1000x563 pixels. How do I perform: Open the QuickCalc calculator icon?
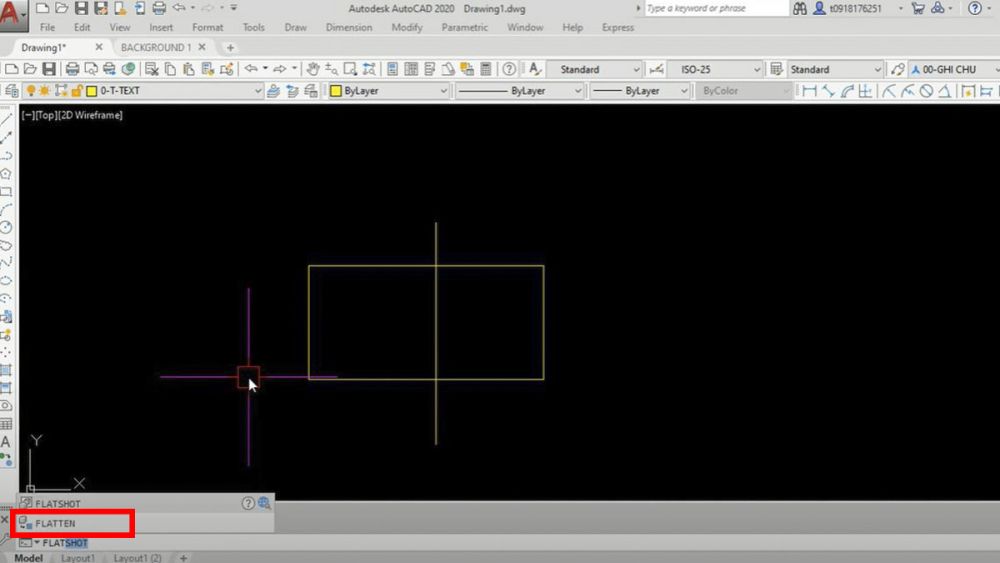click(x=486, y=69)
